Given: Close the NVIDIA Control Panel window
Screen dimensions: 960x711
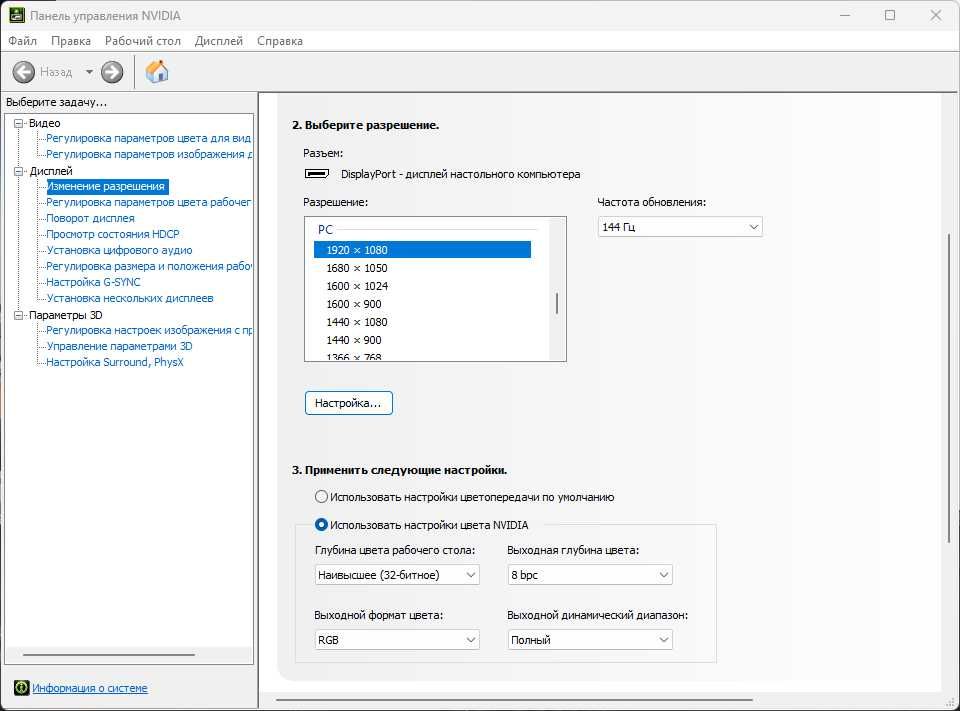Looking at the screenshot, I should click(x=936, y=15).
